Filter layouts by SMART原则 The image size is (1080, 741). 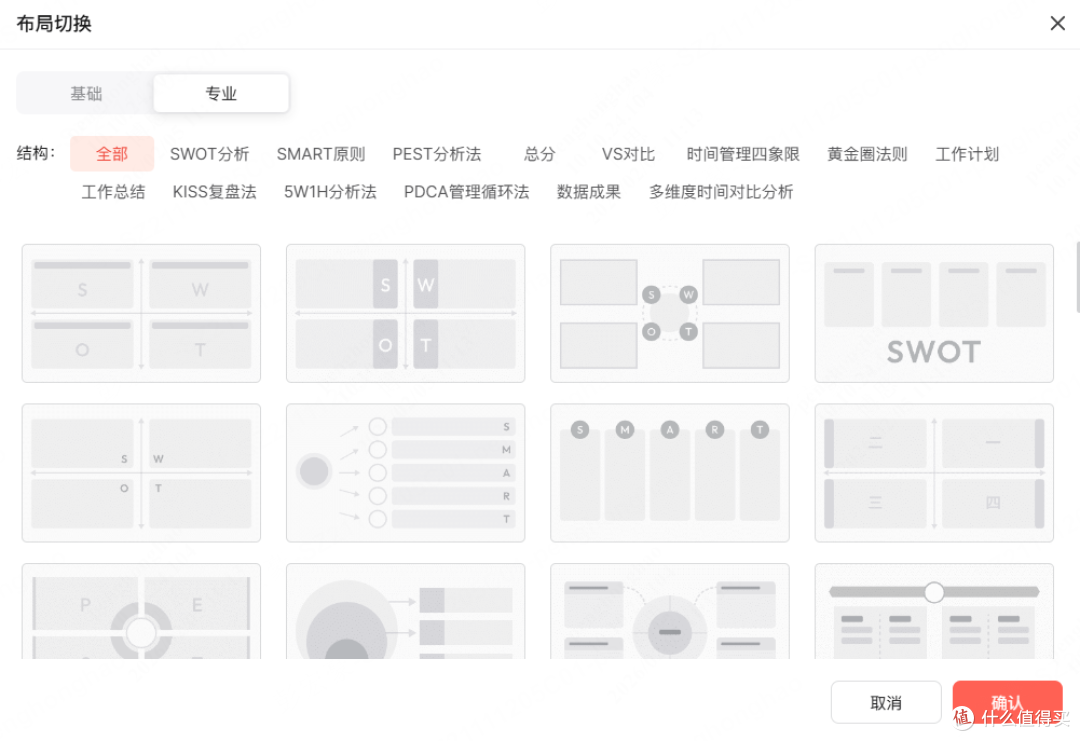coord(321,154)
